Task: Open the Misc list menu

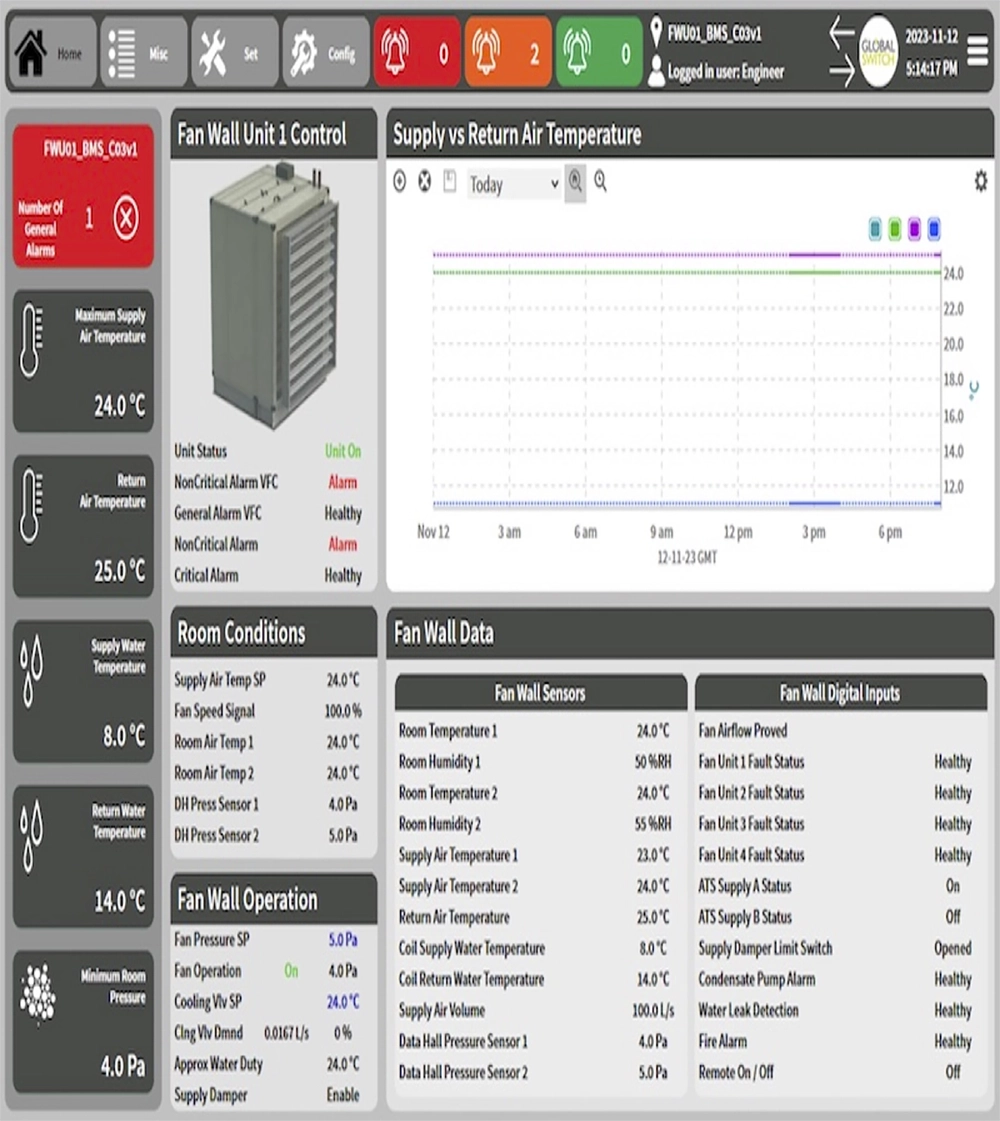Action: point(144,53)
